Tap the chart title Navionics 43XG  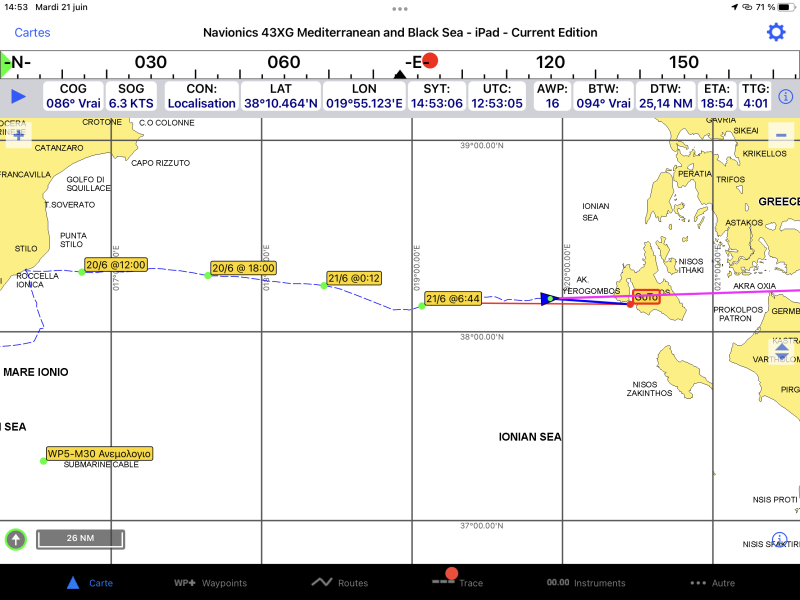pyautogui.click(x=400, y=33)
